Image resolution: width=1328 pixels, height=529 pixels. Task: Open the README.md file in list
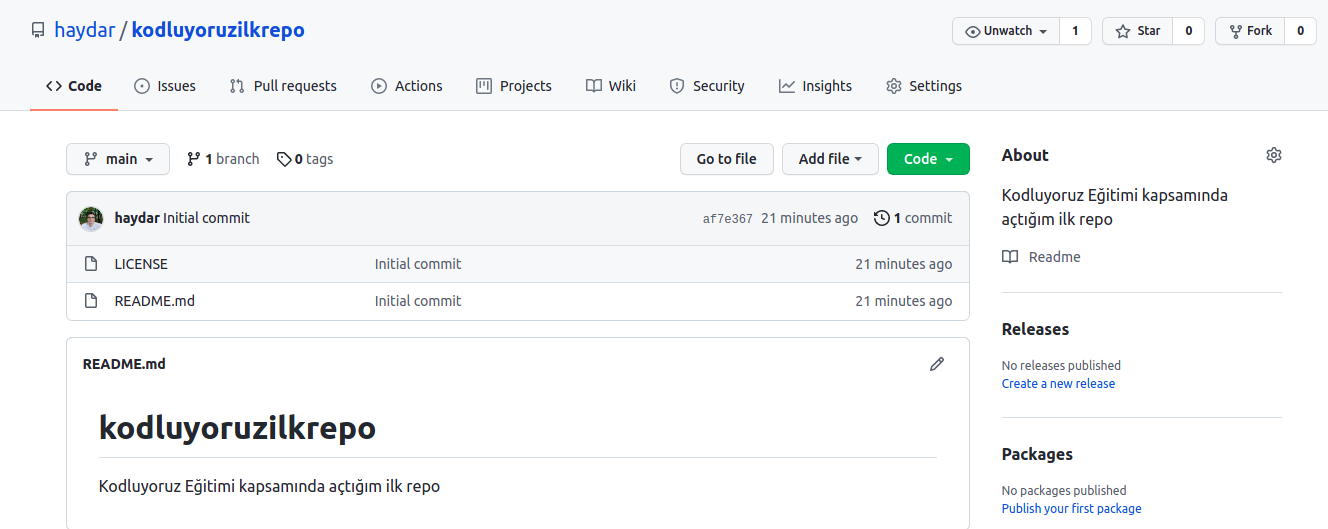pos(155,301)
